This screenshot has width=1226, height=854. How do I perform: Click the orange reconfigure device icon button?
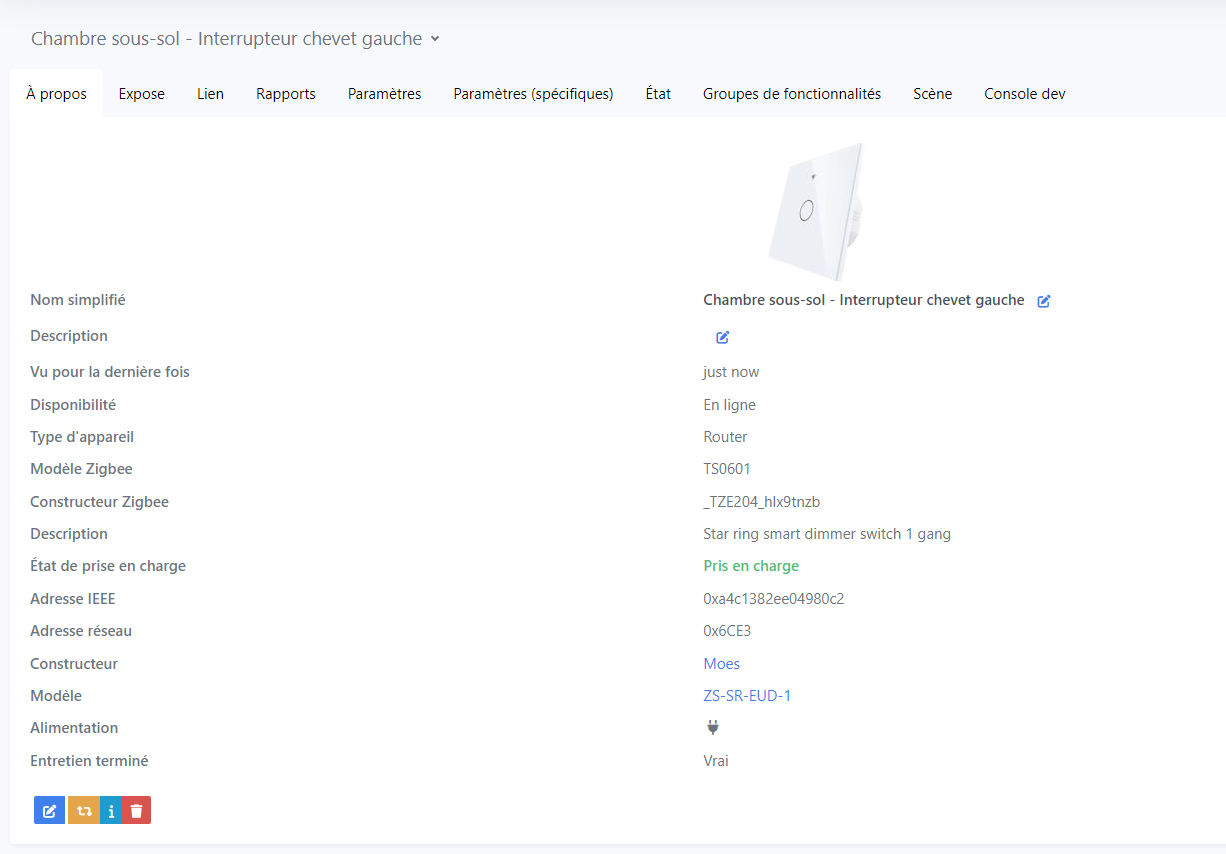tap(83, 810)
